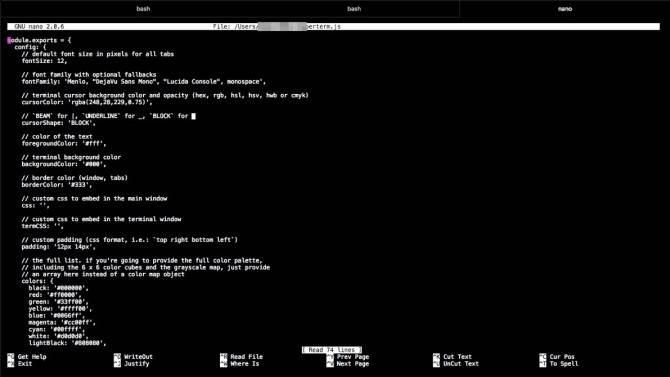Click the Cut Text shortcut label

458,356
